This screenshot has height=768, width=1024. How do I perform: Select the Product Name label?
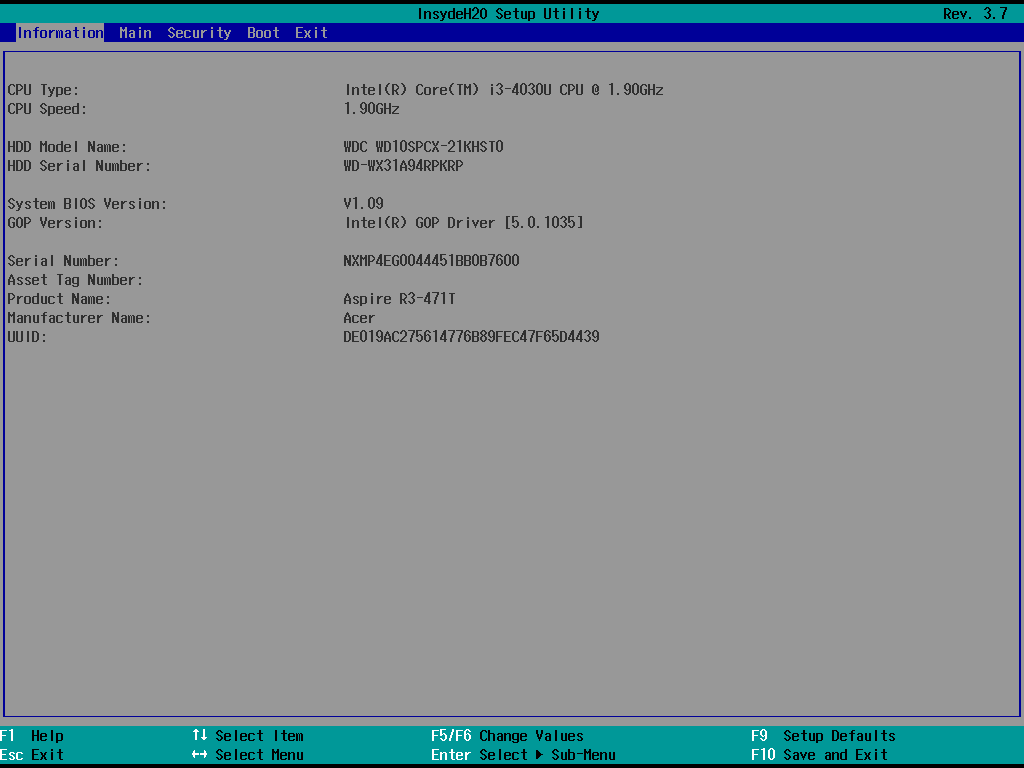[59, 299]
